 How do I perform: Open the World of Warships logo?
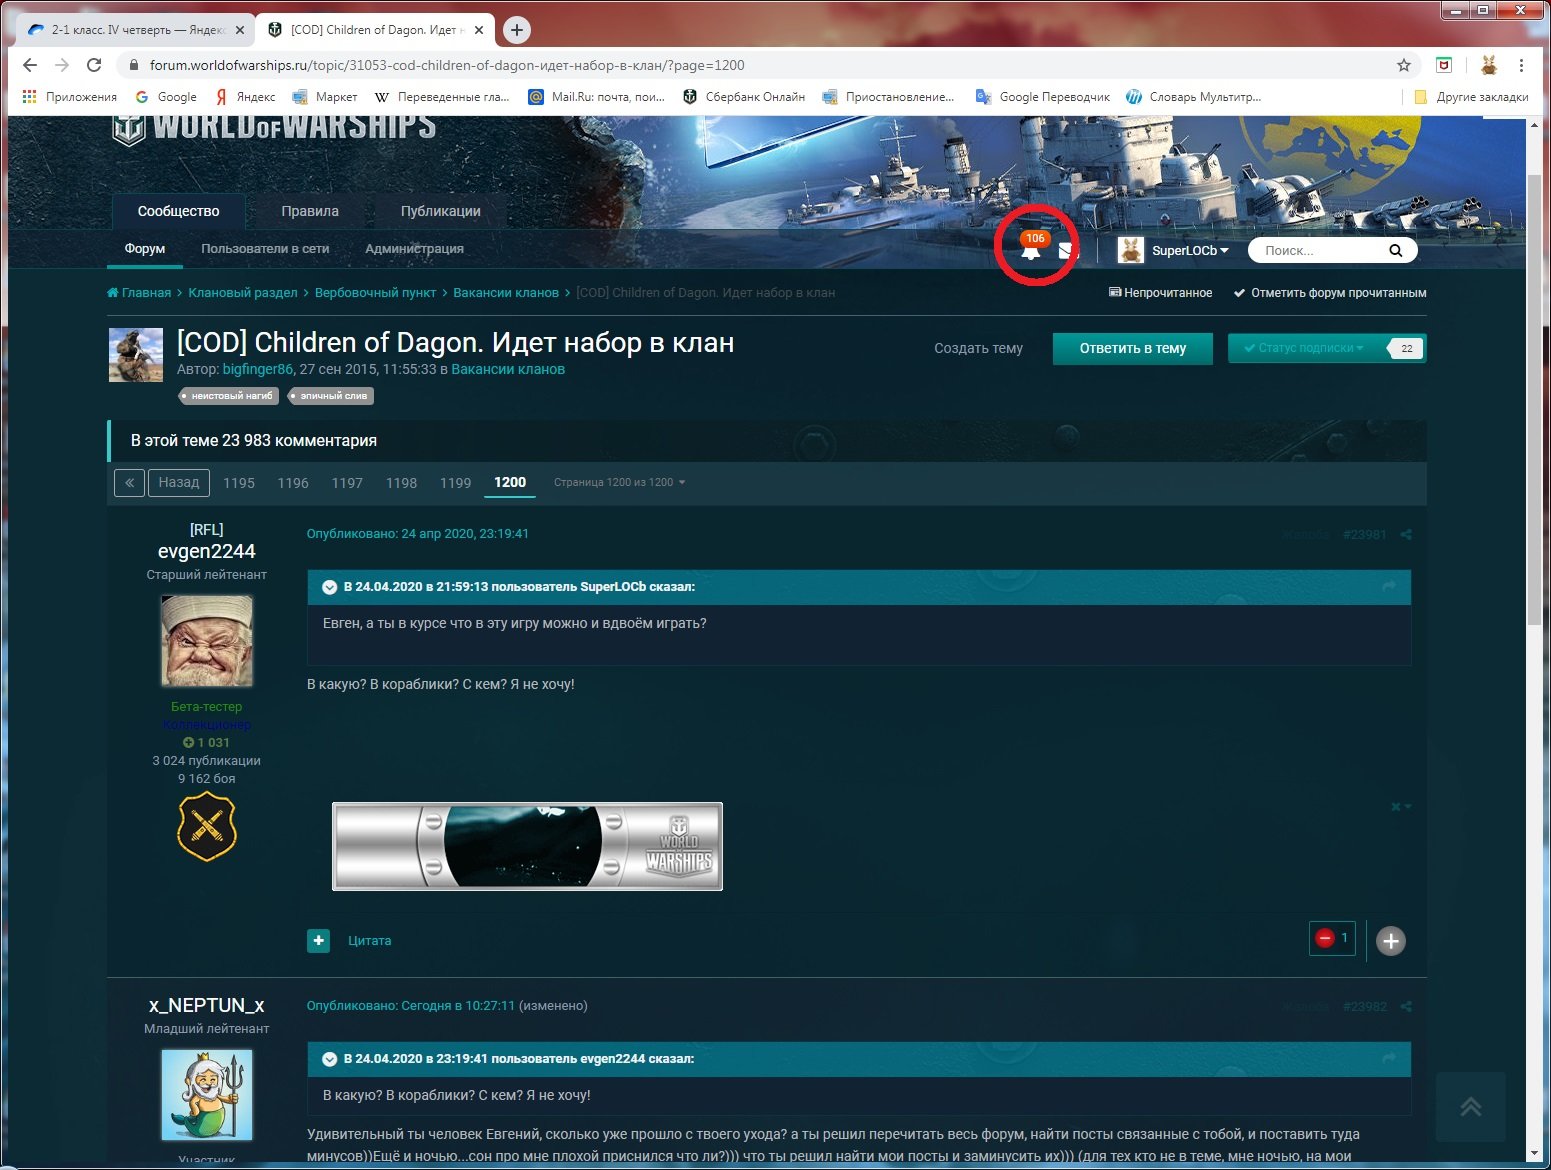pyautogui.click(x=274, y=128)
